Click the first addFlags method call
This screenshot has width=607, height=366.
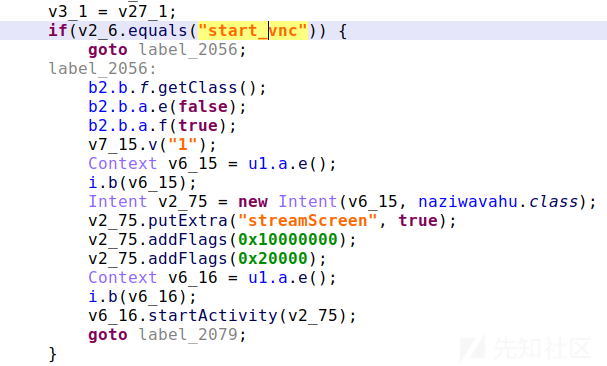pos(188,239)
